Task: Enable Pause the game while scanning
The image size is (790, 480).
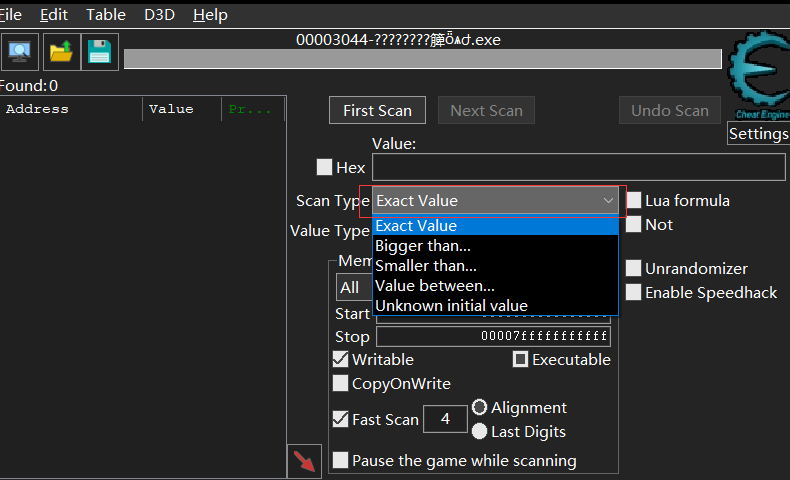Action: coord(341,460)
